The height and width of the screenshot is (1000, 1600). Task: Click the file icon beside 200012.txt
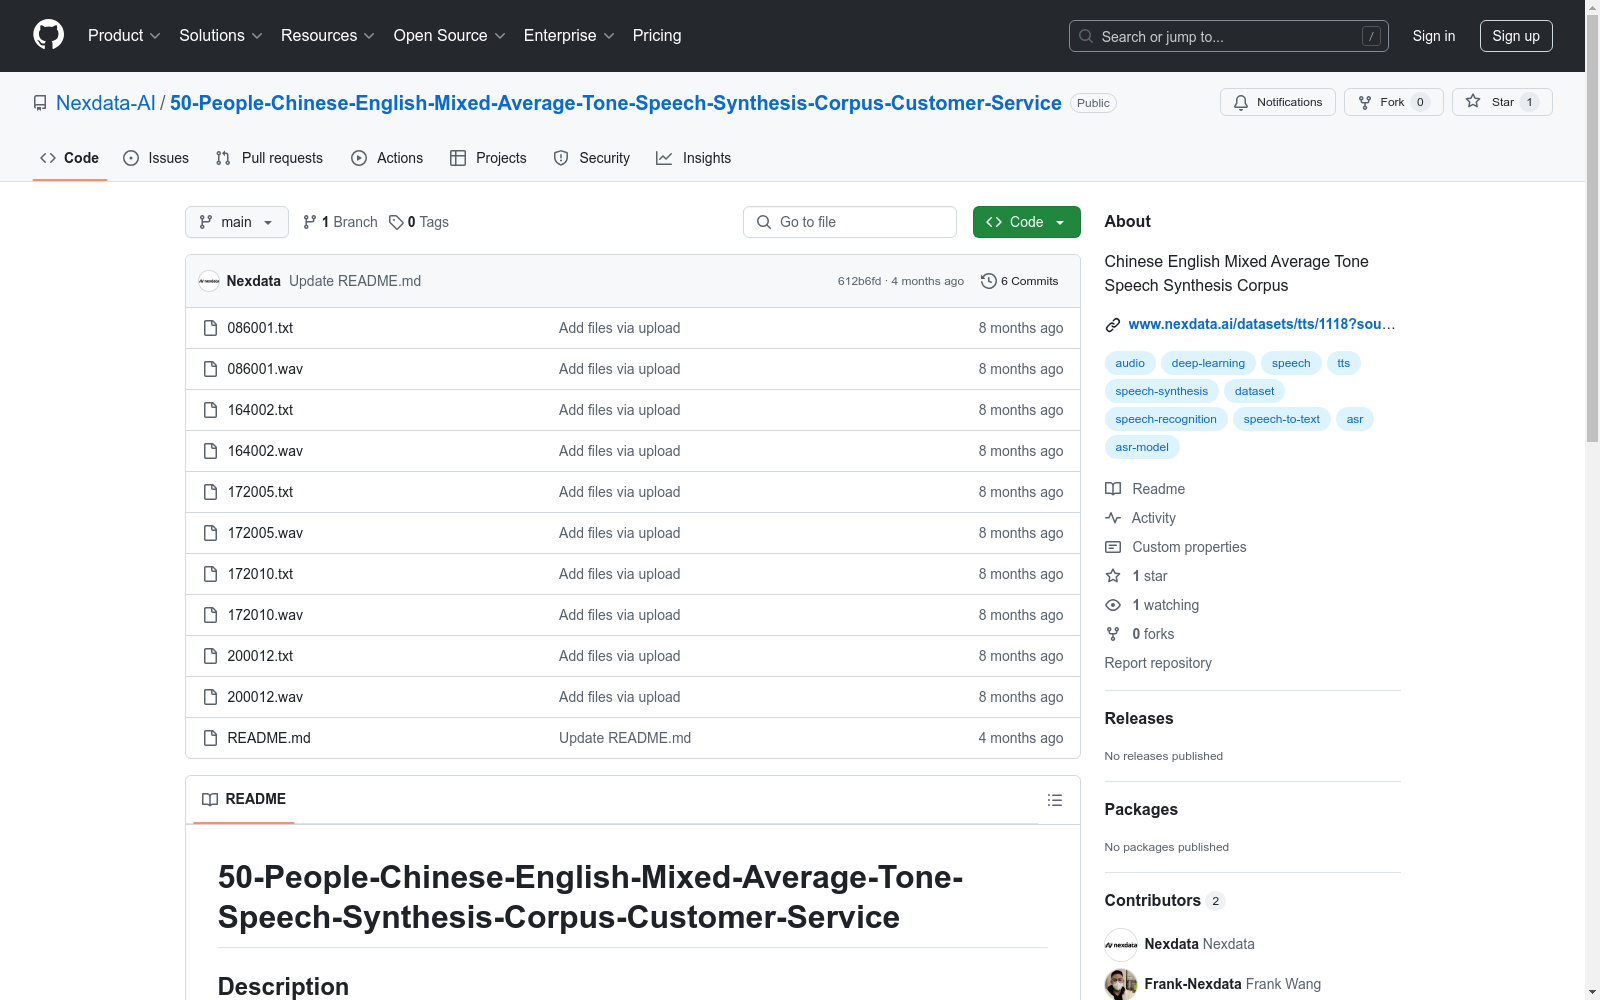click(x=210, y=656)
